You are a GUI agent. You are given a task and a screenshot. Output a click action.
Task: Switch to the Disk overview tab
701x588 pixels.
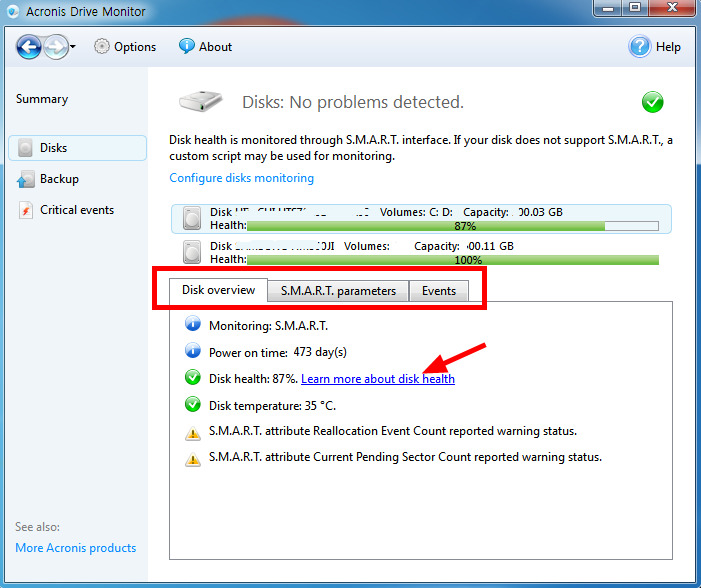pyautogui.click(x=218, y=291)
